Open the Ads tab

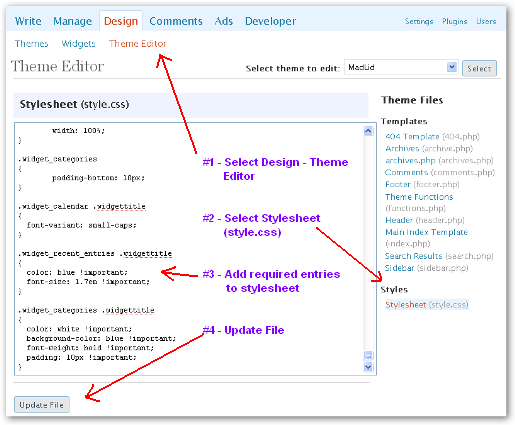(x=223, y=21)
